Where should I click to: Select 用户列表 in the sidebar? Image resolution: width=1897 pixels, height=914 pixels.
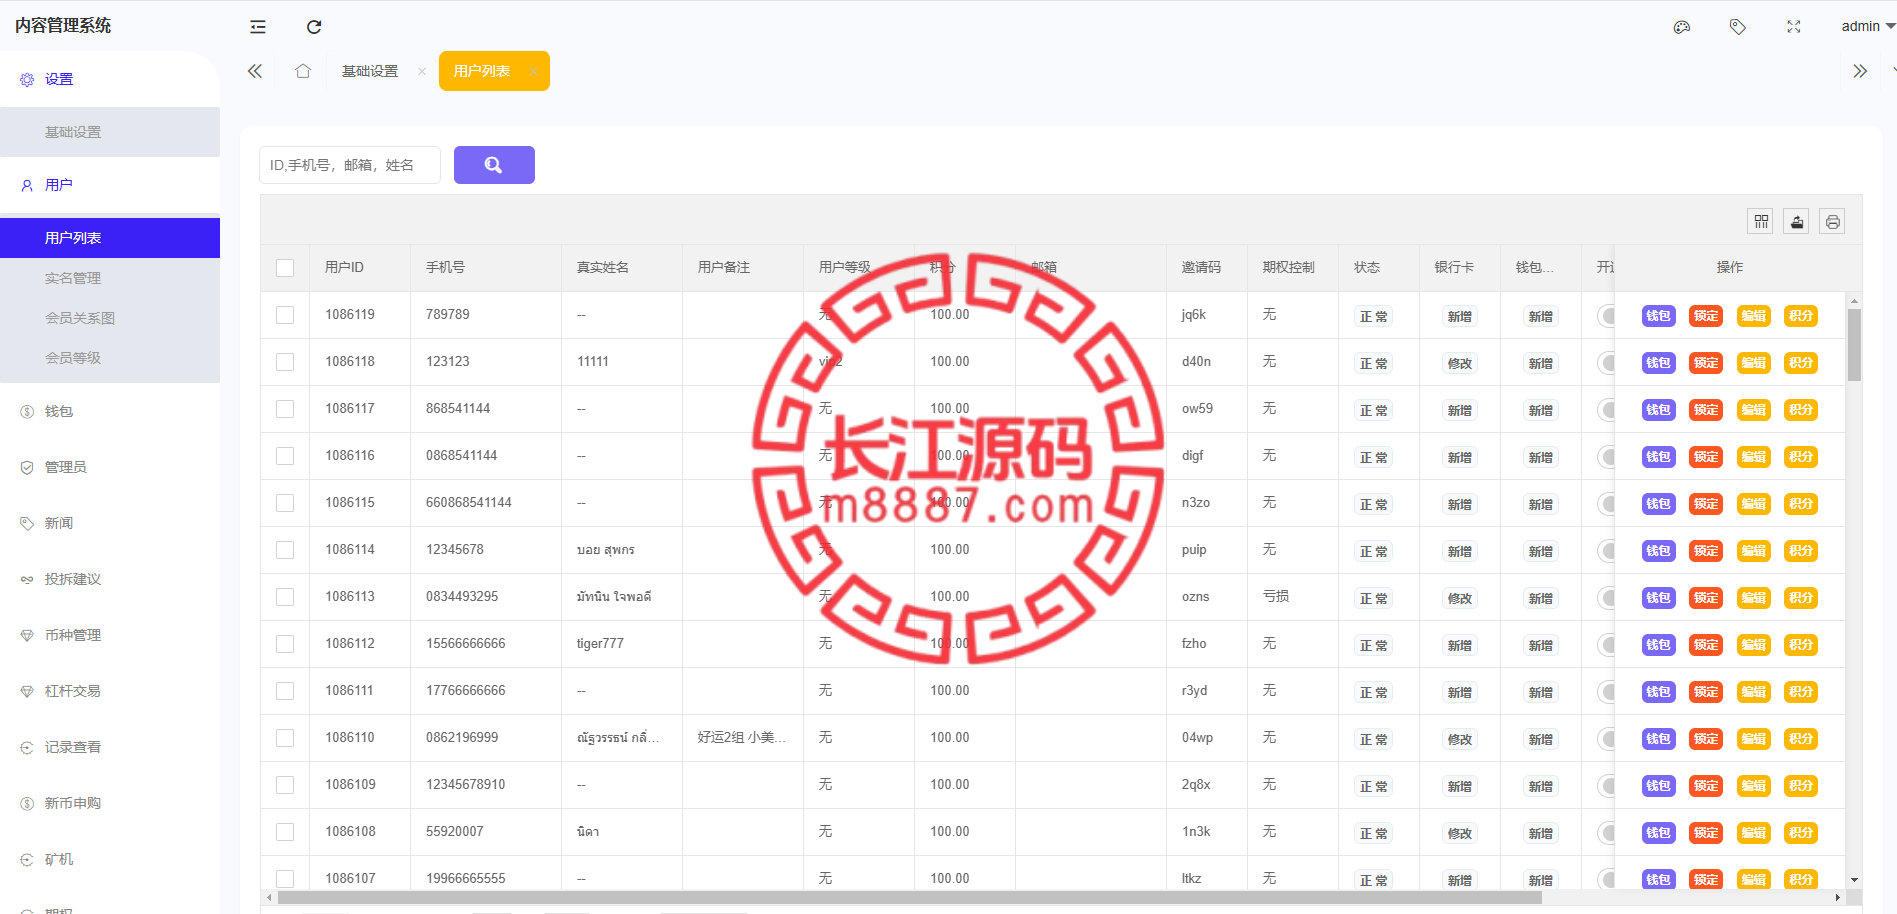[x=110, y=238]
